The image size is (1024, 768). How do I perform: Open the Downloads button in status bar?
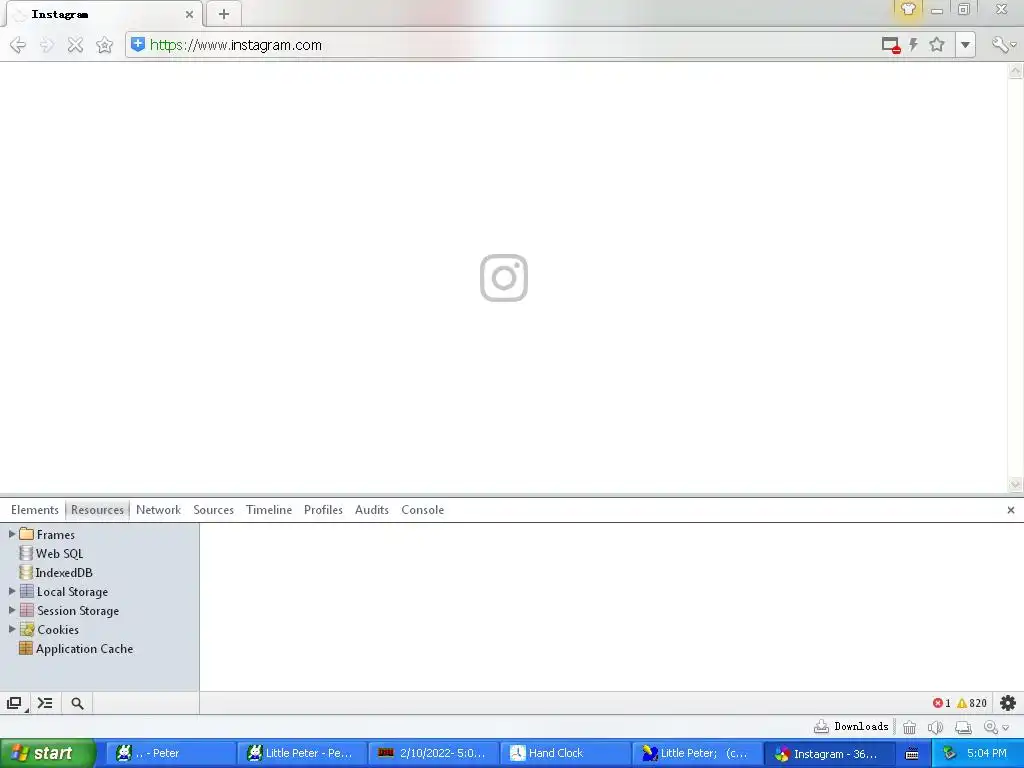pyautogui.click(x=851, y=726)
